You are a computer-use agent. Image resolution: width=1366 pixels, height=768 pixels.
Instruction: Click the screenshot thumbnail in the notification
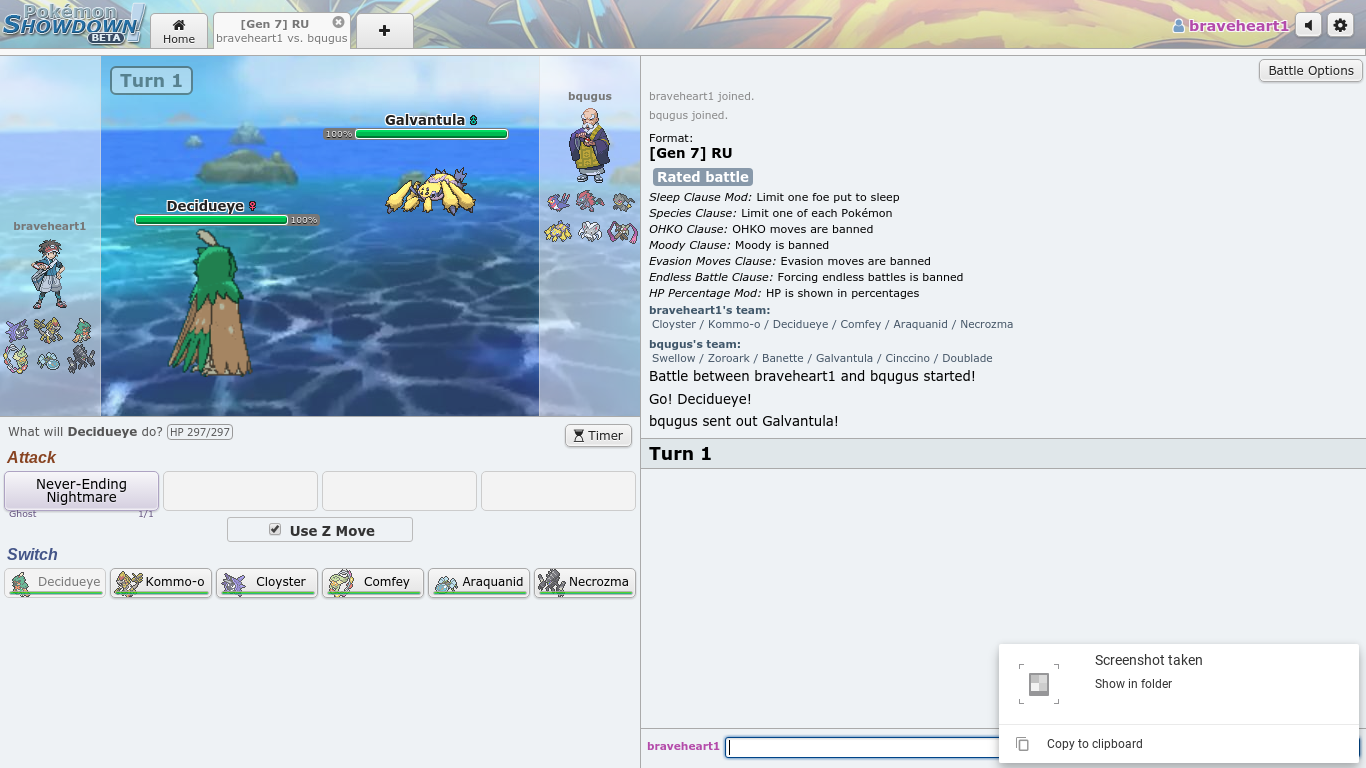(1039, 684)
